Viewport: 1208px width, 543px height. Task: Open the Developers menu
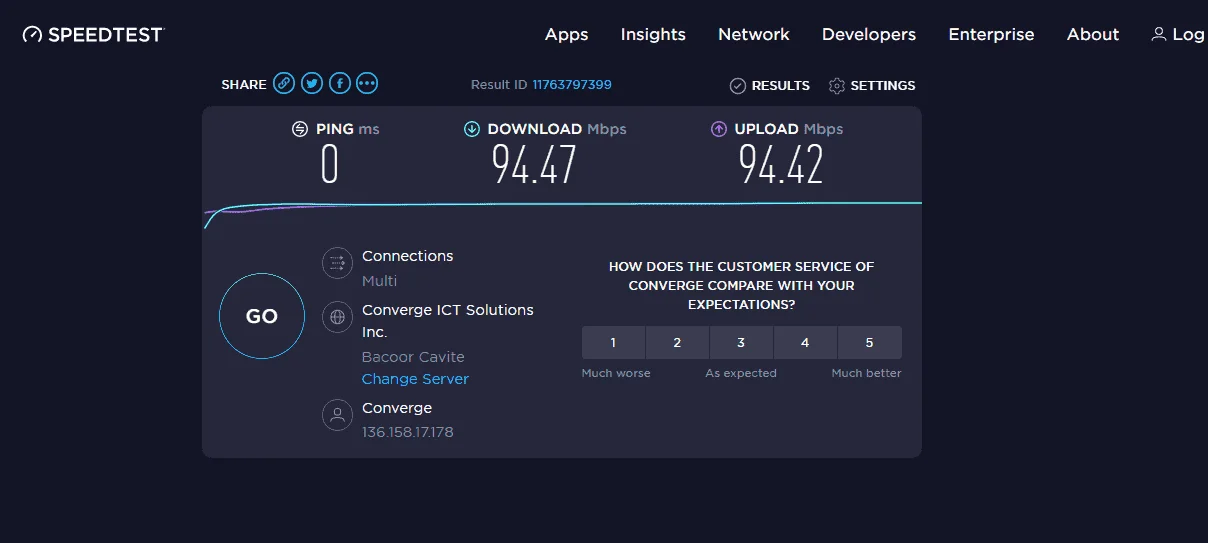click(x=869, y=34)
